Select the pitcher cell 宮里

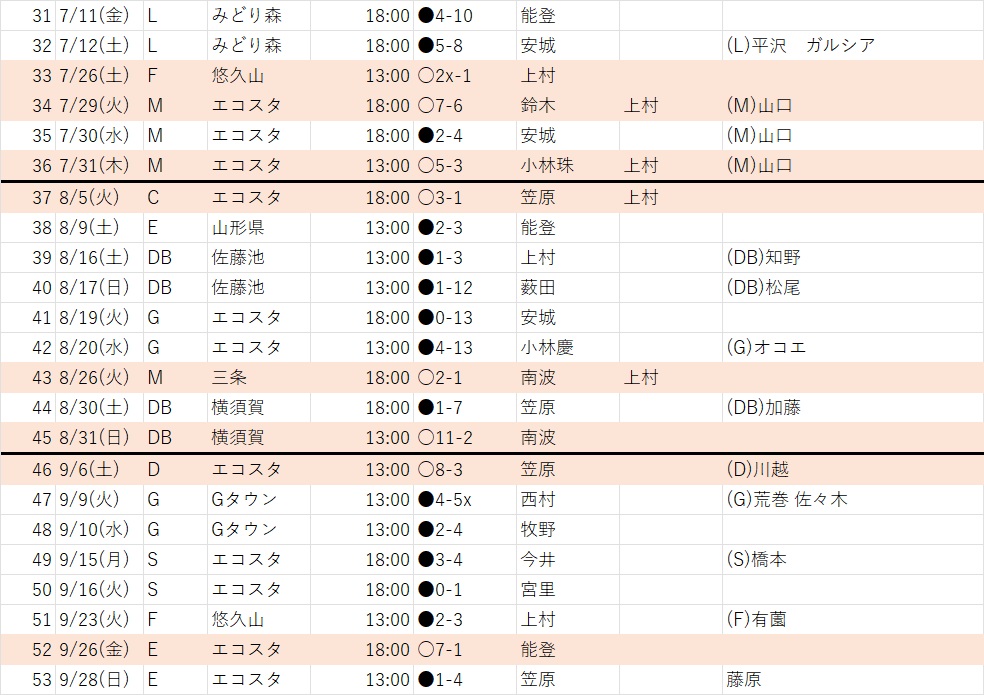538,590
